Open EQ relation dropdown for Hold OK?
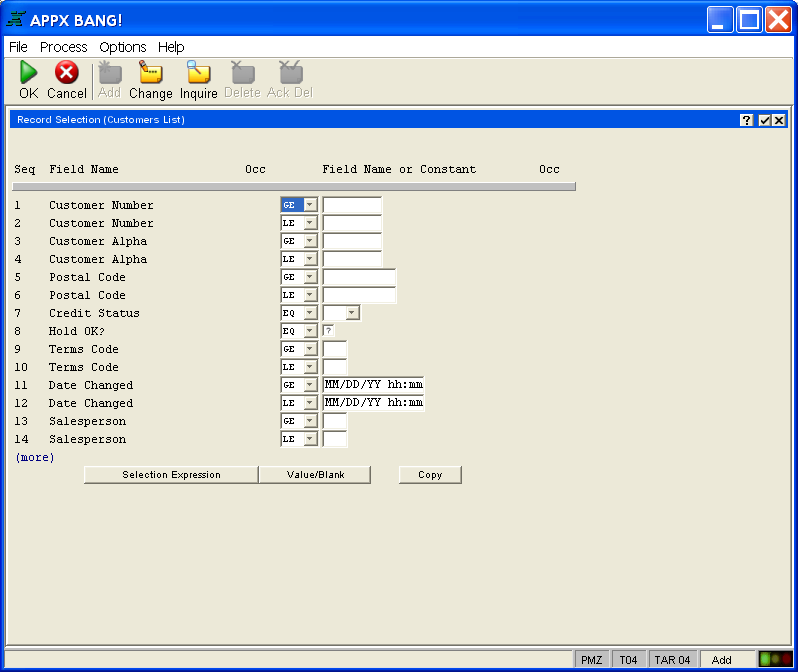The height and width of the screenshot is (672, 798). pos(310,331)
